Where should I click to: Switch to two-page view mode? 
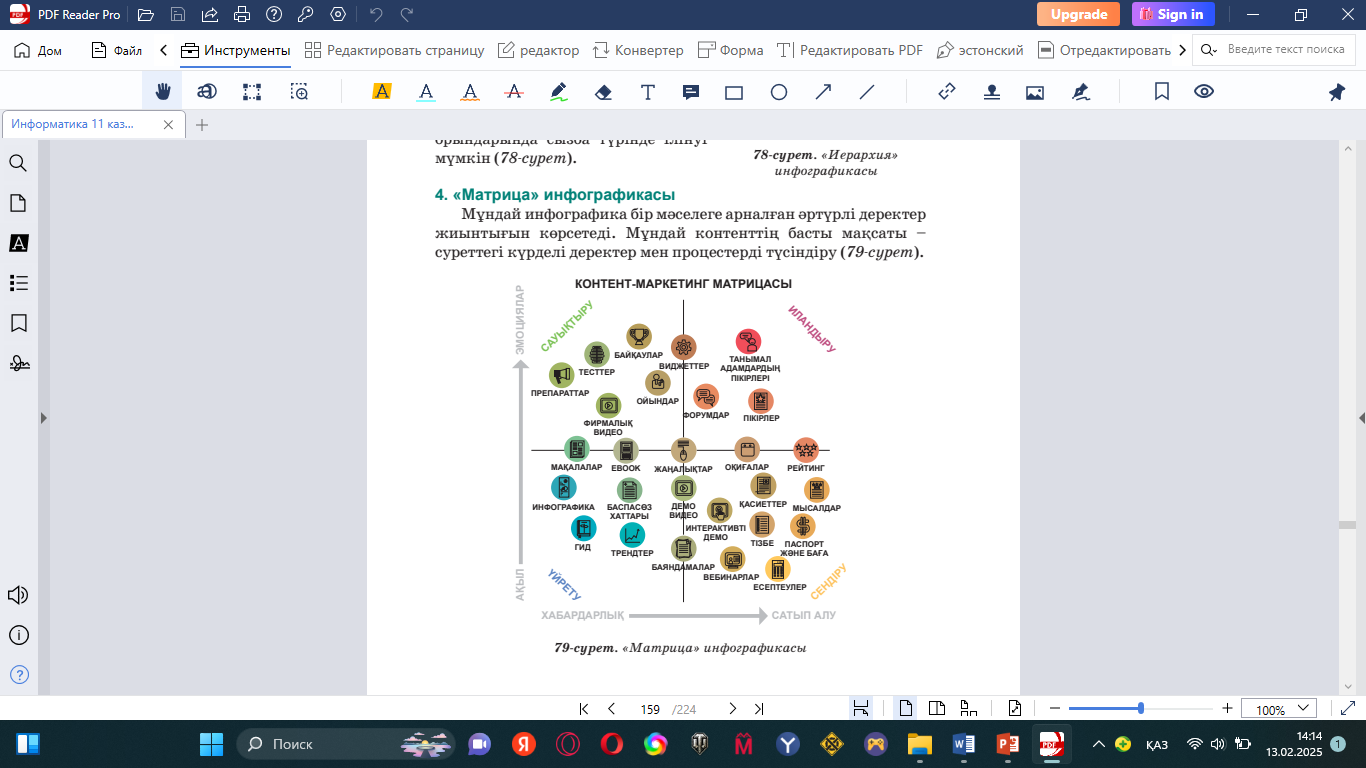(x=936, y=709)
